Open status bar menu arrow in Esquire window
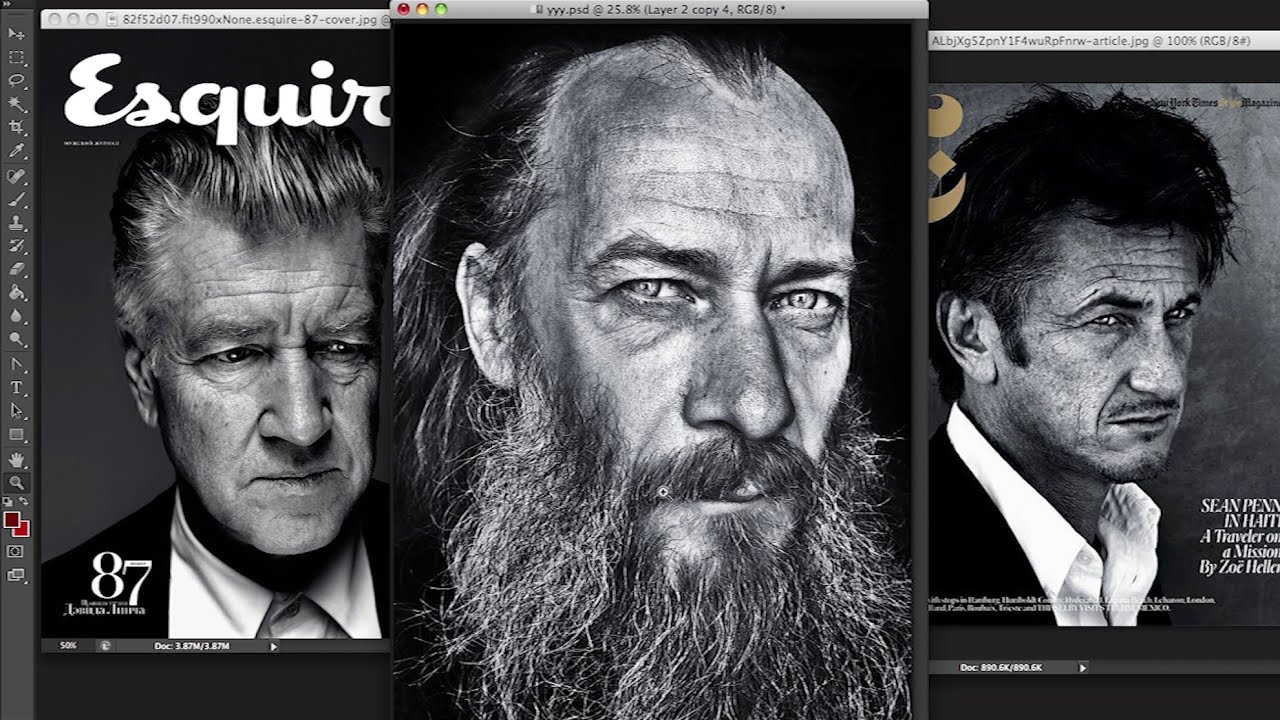Image resolution: width=1280 pixels, height=720 pixels. [275, 646]
